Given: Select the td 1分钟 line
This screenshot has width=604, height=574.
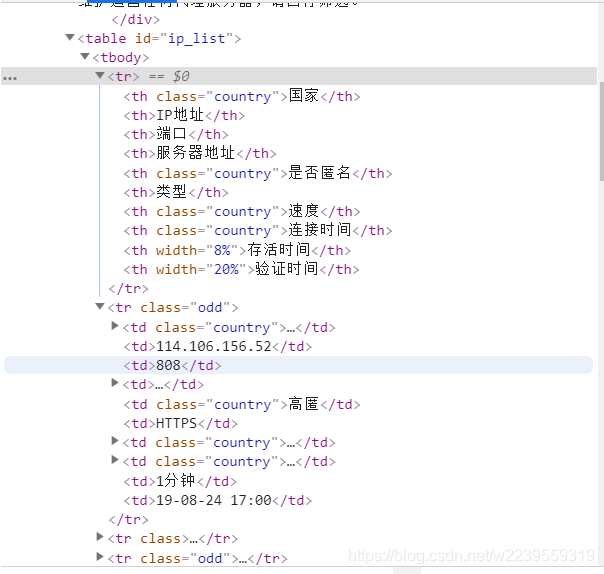Looking at the screenshot, I should coord(180,481).
